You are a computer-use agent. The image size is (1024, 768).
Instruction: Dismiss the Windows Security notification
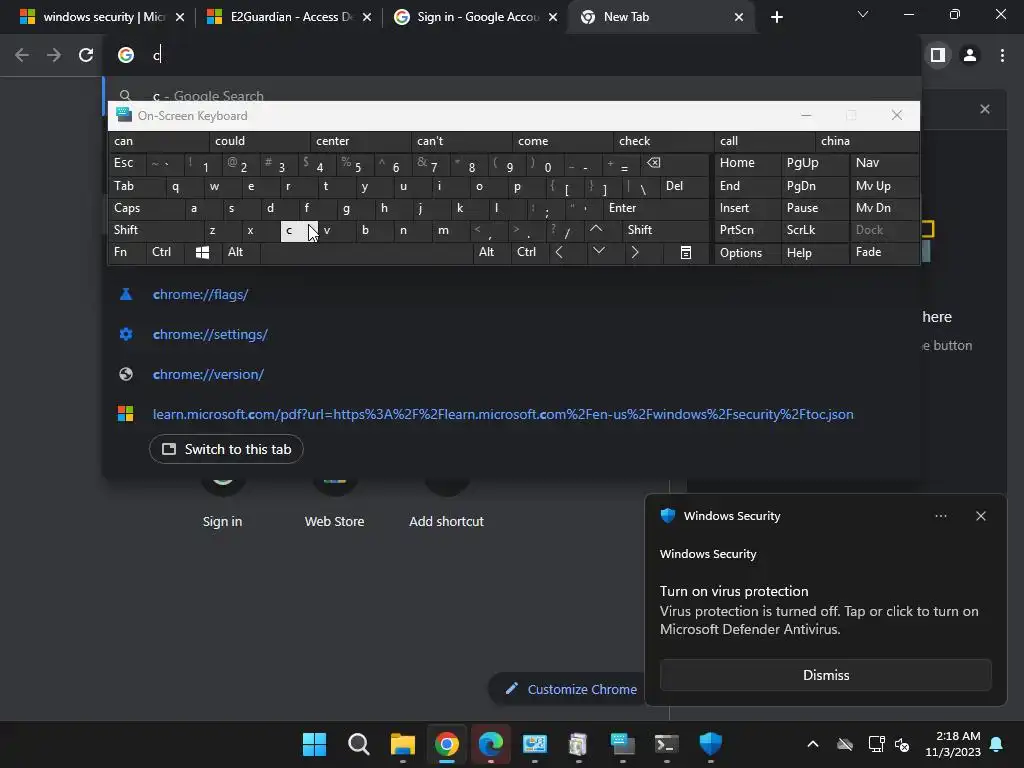pos(825,675)
